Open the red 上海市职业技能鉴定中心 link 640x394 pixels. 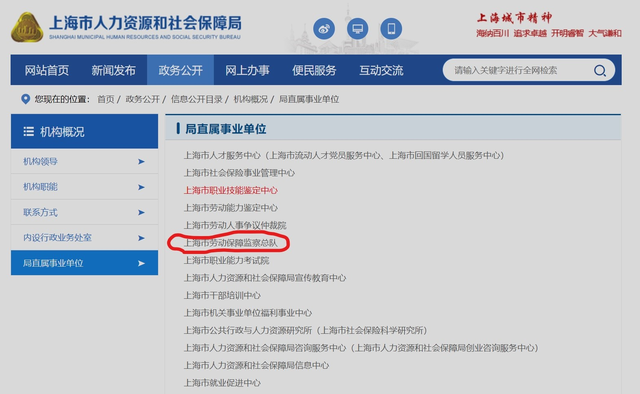[231, 190]
